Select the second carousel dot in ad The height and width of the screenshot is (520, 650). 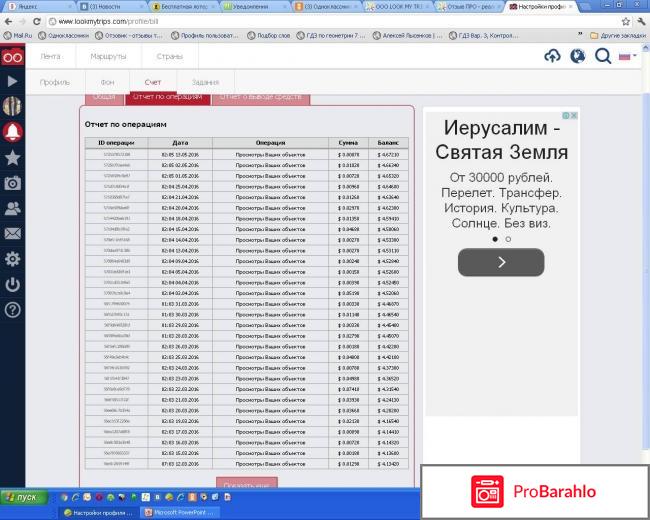(508, 239)
